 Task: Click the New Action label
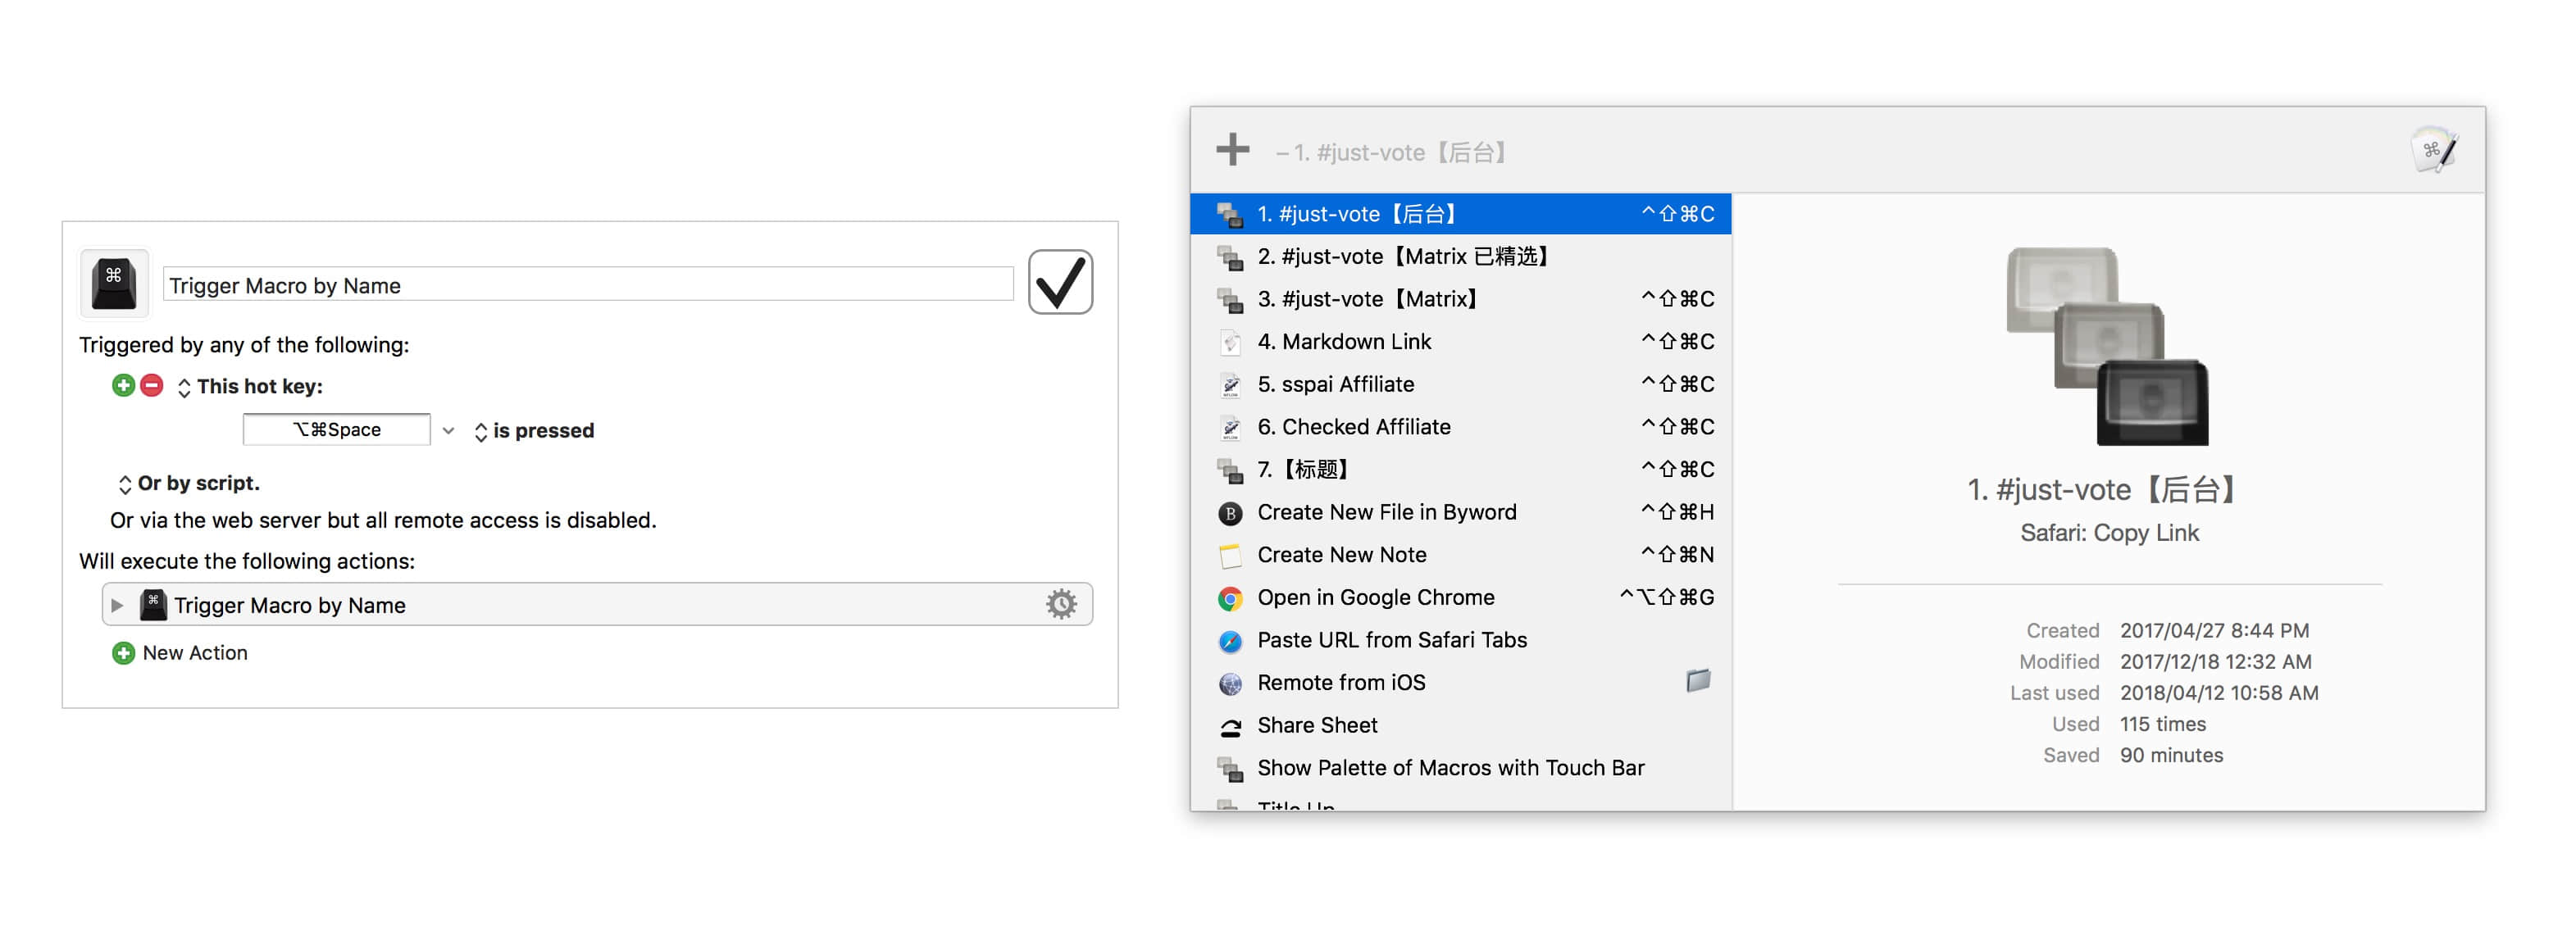(x=195, y=653)
